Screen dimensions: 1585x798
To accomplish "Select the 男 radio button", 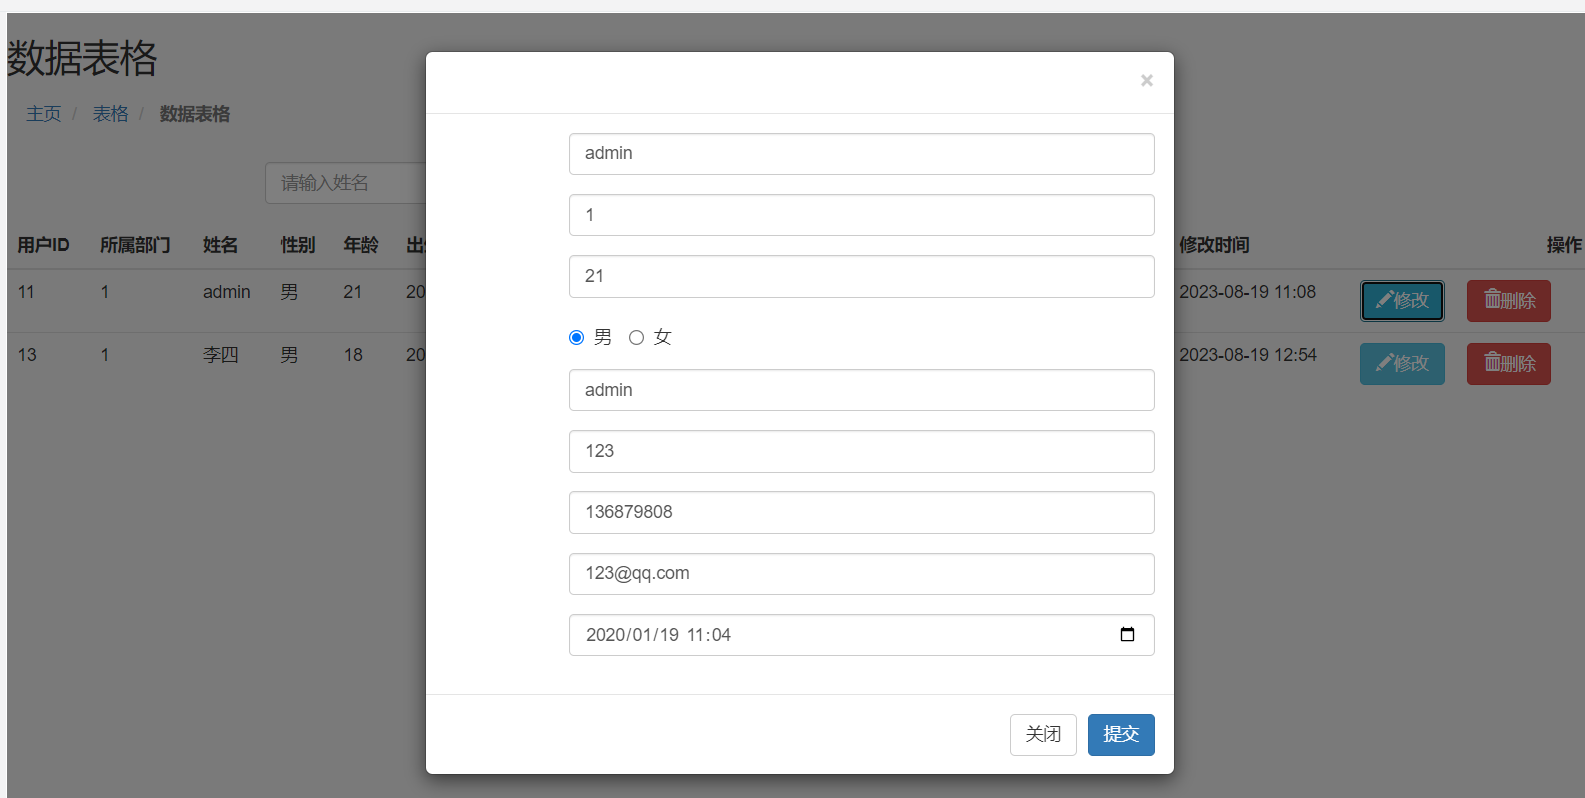I will 576,338.
